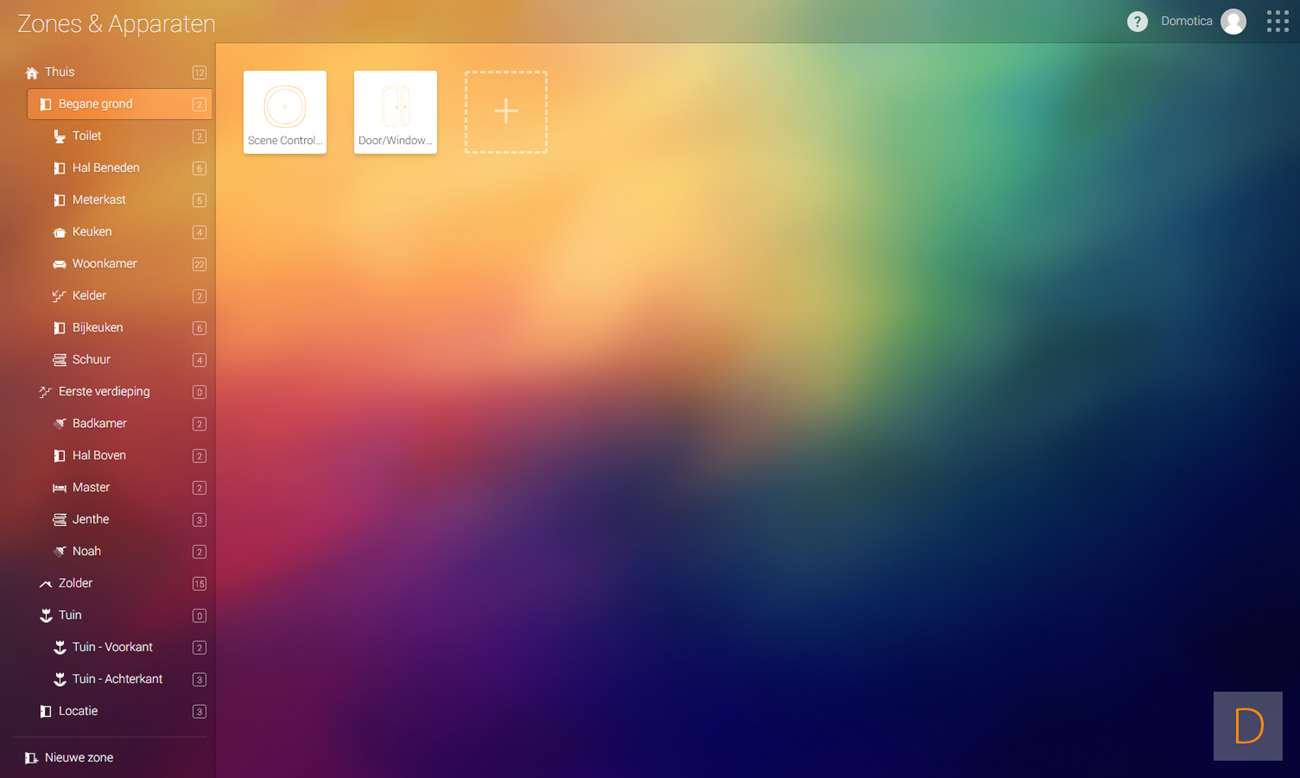Select the Hal Beneden zone
Screen dimensions: 1300x778
pos(106,168)
